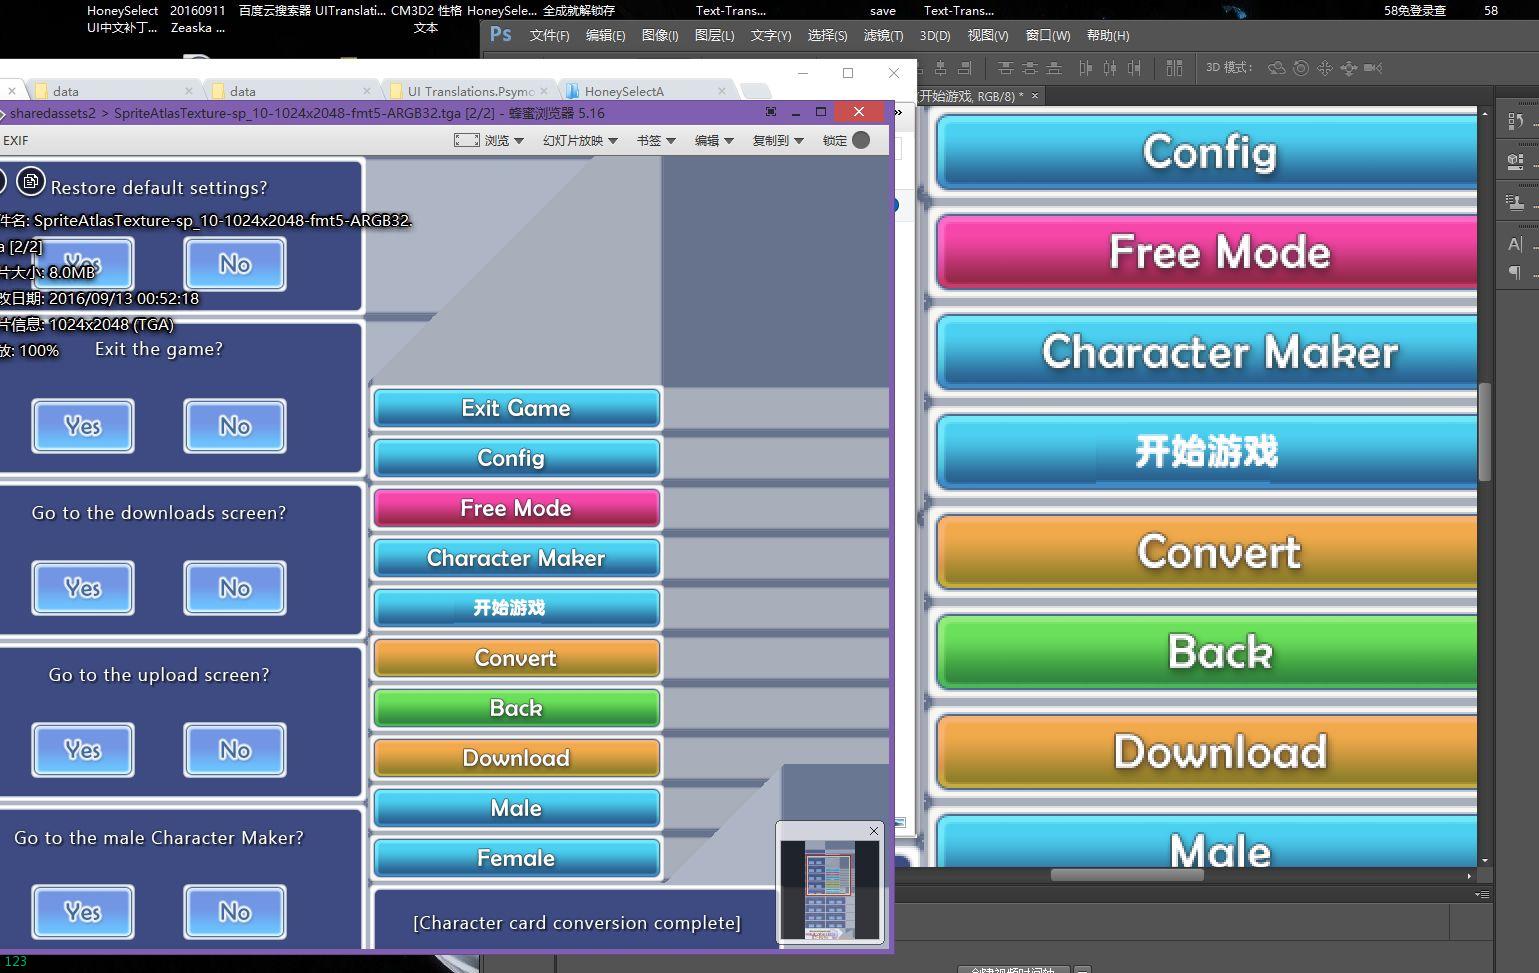Screen dimensions: 1539x973
Task: Toggle the 锁定 lock switch
Action: tap(860, 140)
